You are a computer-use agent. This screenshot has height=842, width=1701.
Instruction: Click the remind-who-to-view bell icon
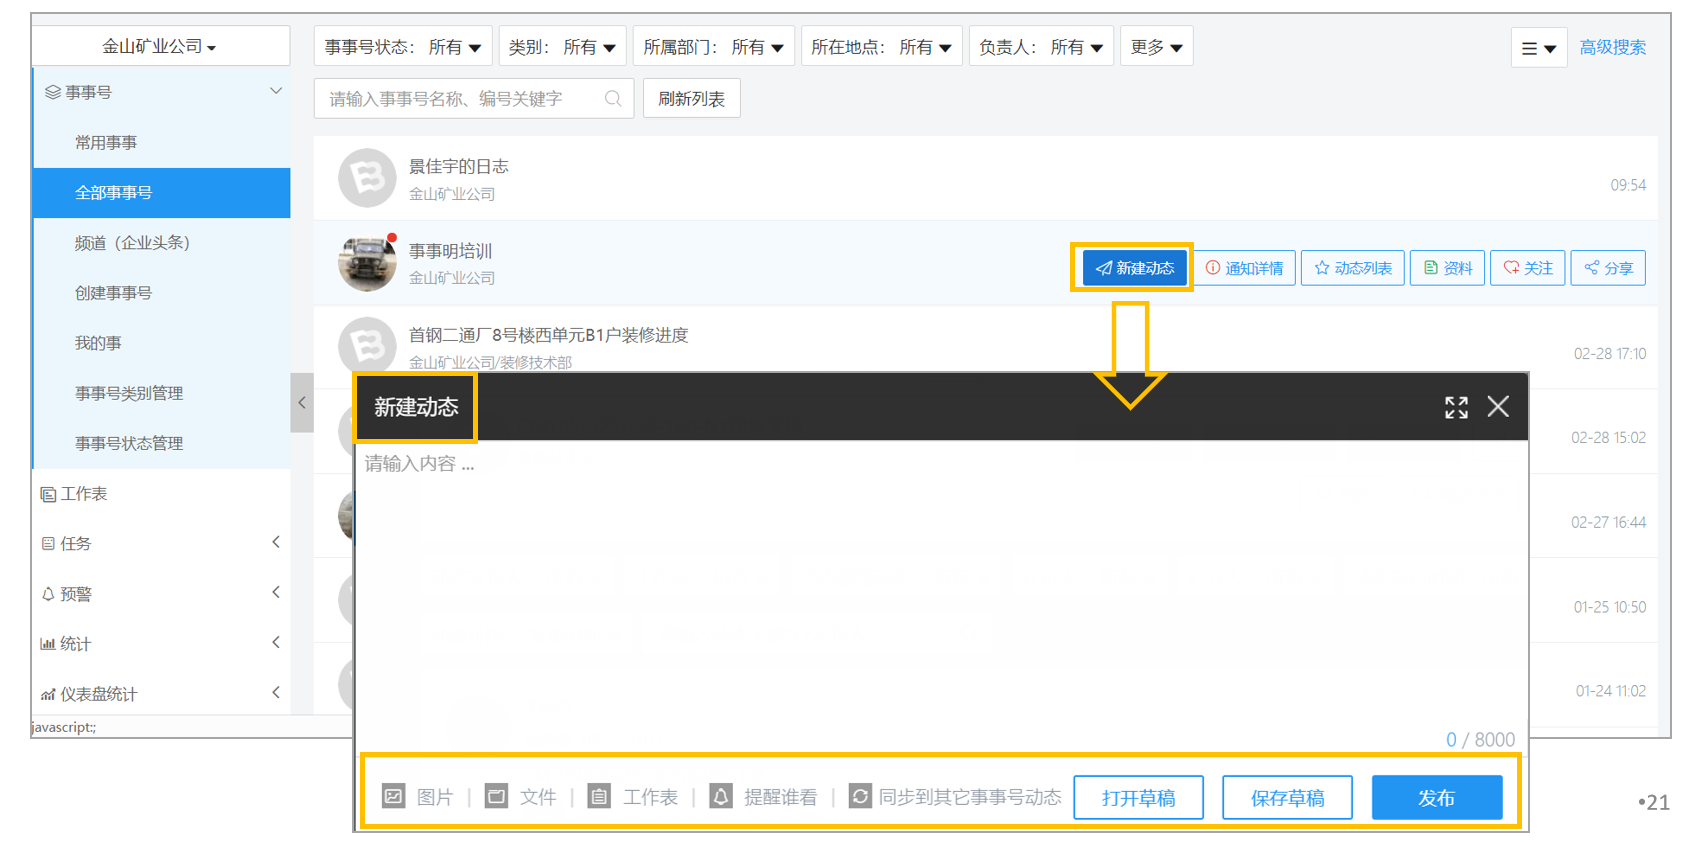click(721, 797)
